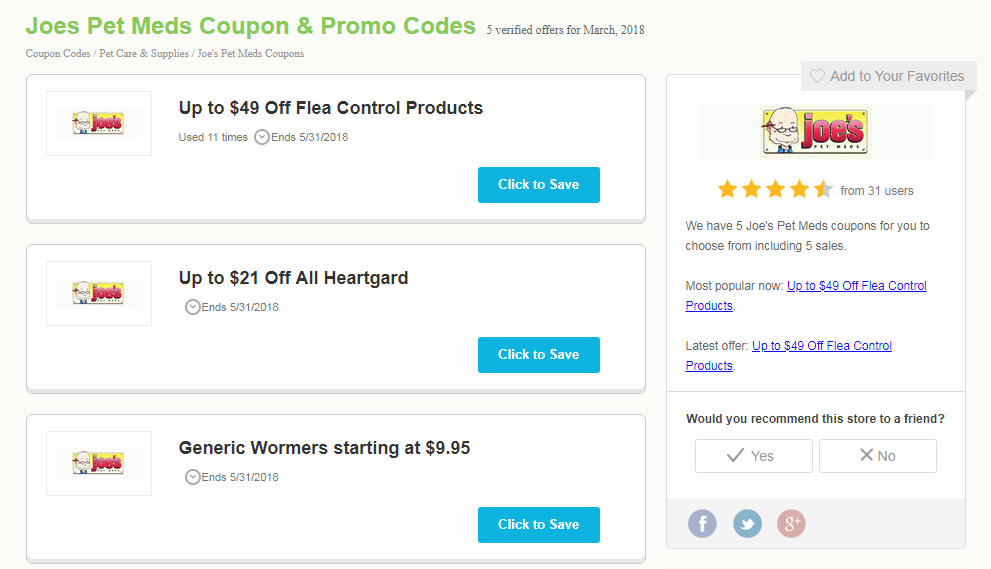Click to Save on Generic Wormers offer

538,525
